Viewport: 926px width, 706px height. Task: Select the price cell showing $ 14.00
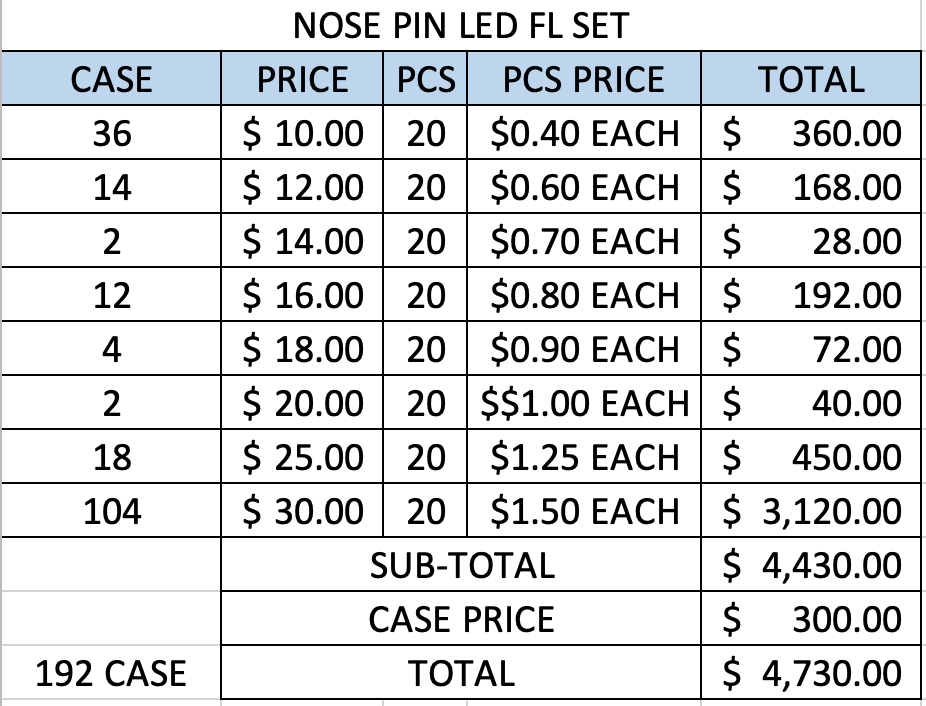(303, 241)
